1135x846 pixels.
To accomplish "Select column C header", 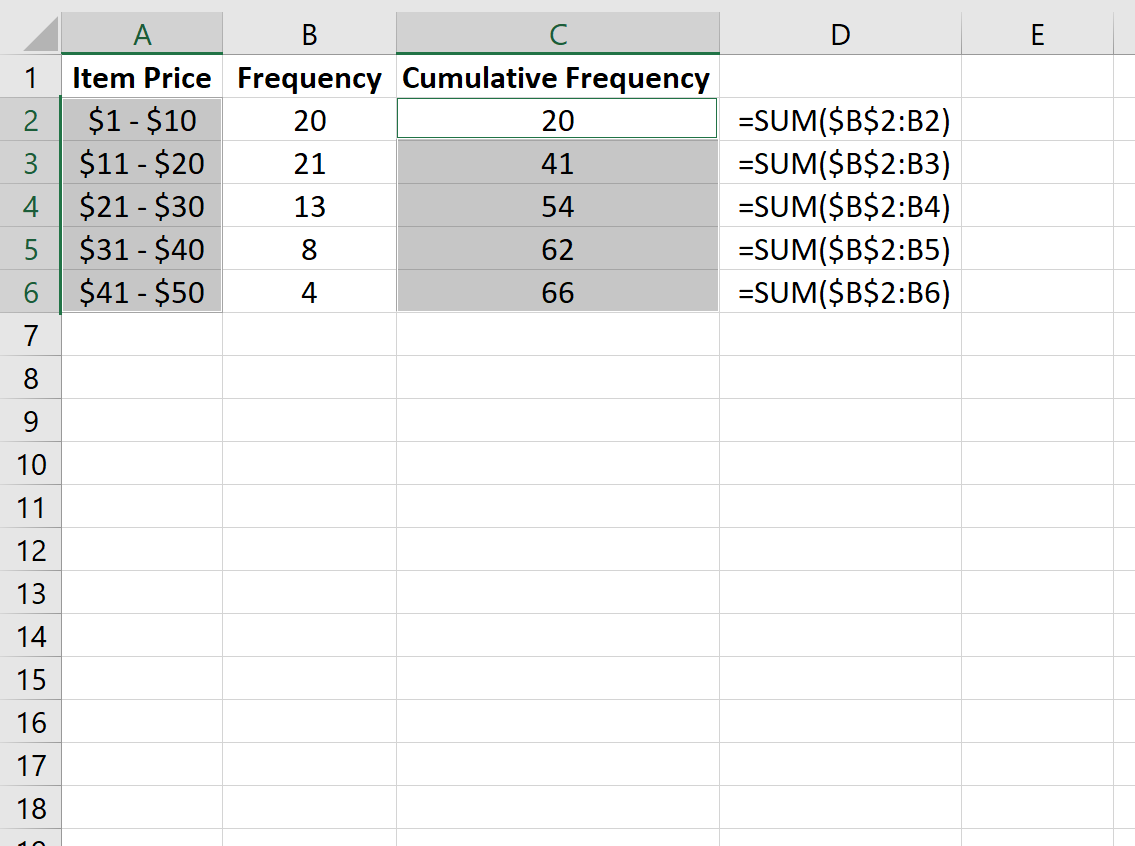I will coord(558,35).
